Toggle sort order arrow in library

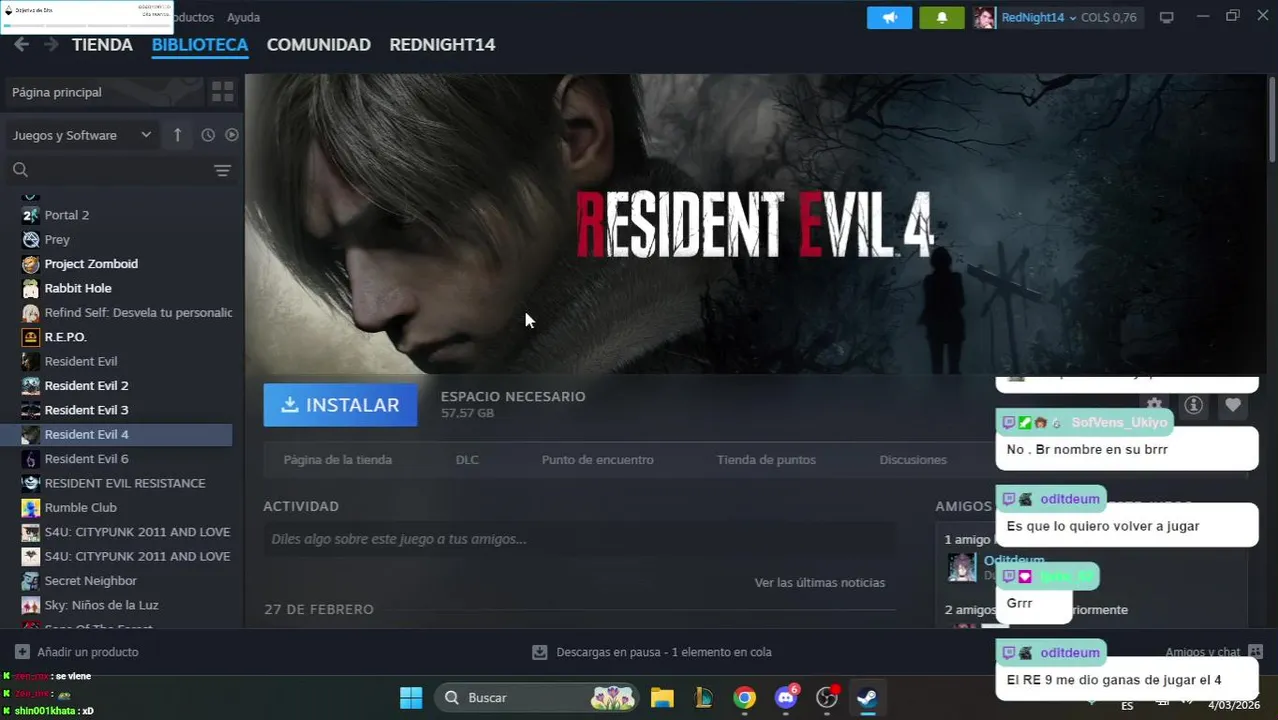177,135
